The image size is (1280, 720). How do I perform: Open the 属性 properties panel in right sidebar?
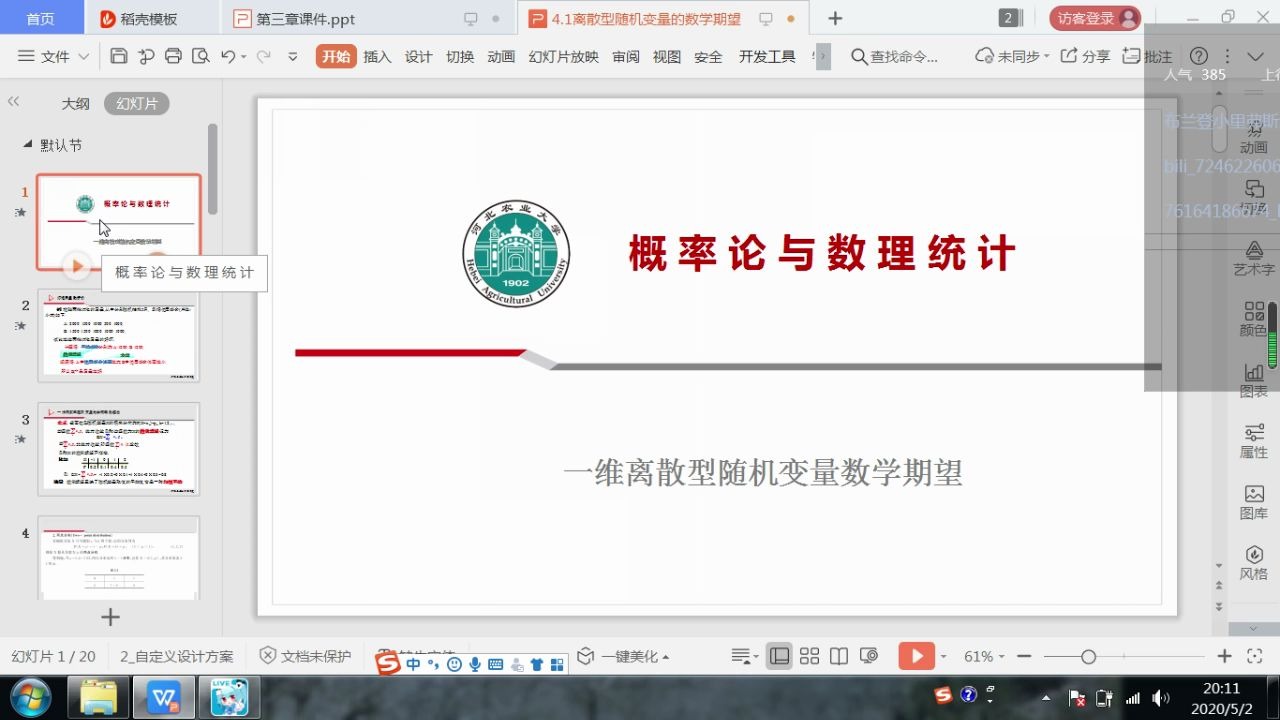coord(1254,442)
